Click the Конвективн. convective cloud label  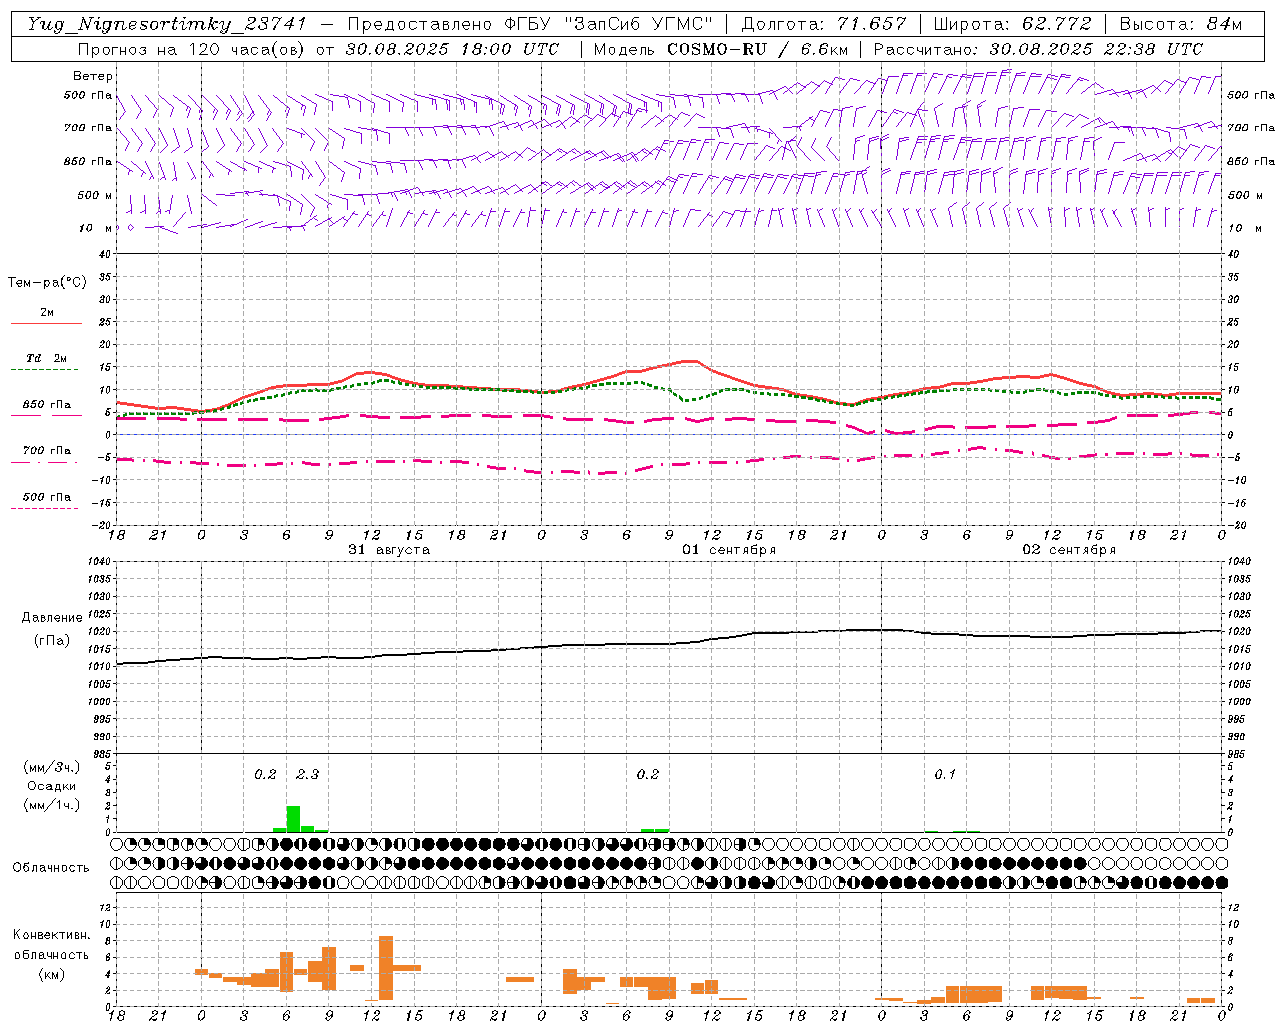pyautogui.click(x=51, y=935)
